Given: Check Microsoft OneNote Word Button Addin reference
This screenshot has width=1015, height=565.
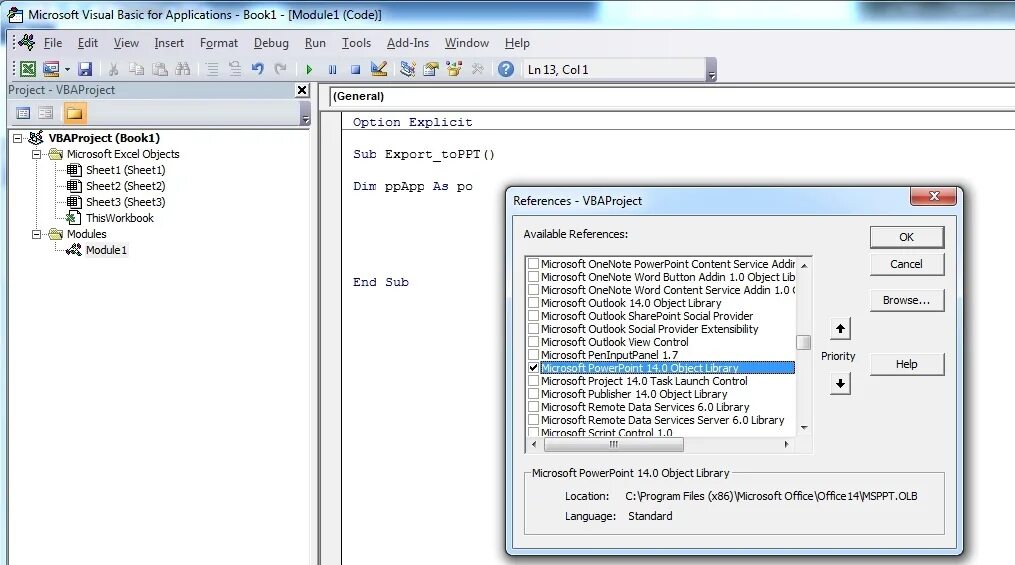Looking at the screenshot, I should (533, 277).
